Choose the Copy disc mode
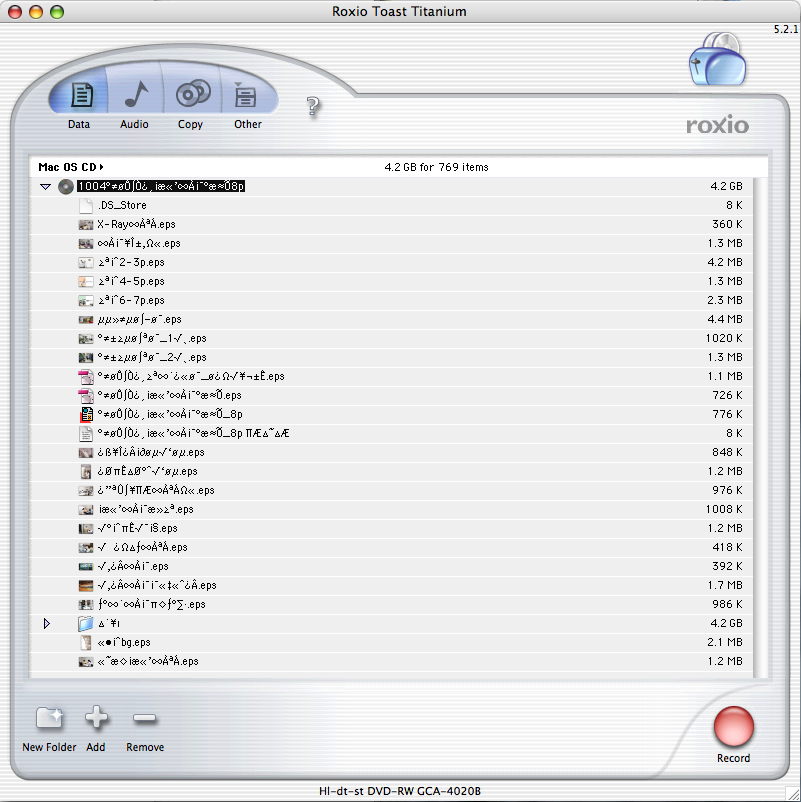Image resolution: width=801 pixels, height=802 pixels. point(191,97)
